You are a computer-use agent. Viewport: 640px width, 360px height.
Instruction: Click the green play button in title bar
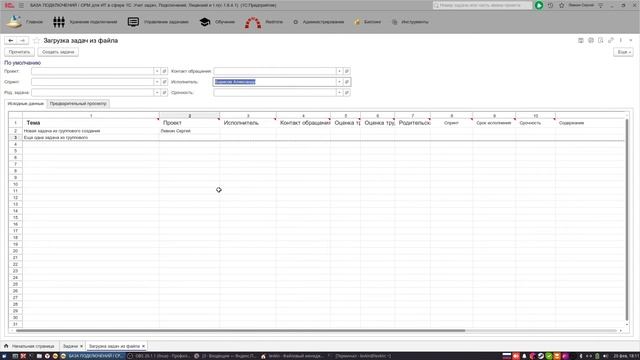point(539,5)
